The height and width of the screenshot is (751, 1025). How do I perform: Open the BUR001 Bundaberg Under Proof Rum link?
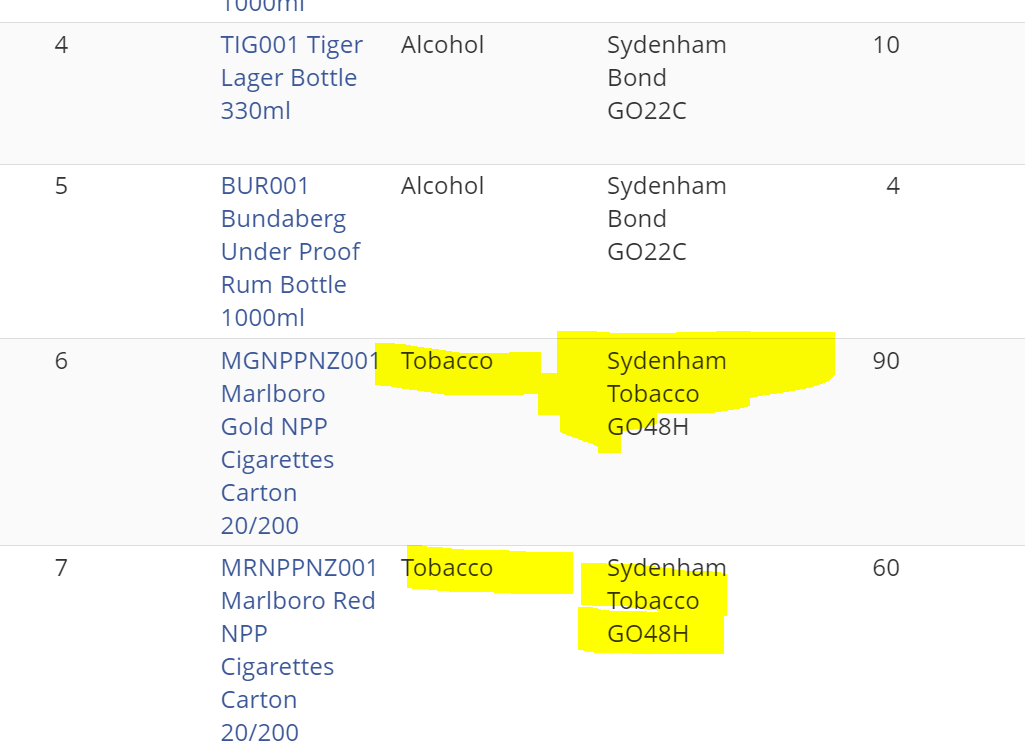[290, 252]
